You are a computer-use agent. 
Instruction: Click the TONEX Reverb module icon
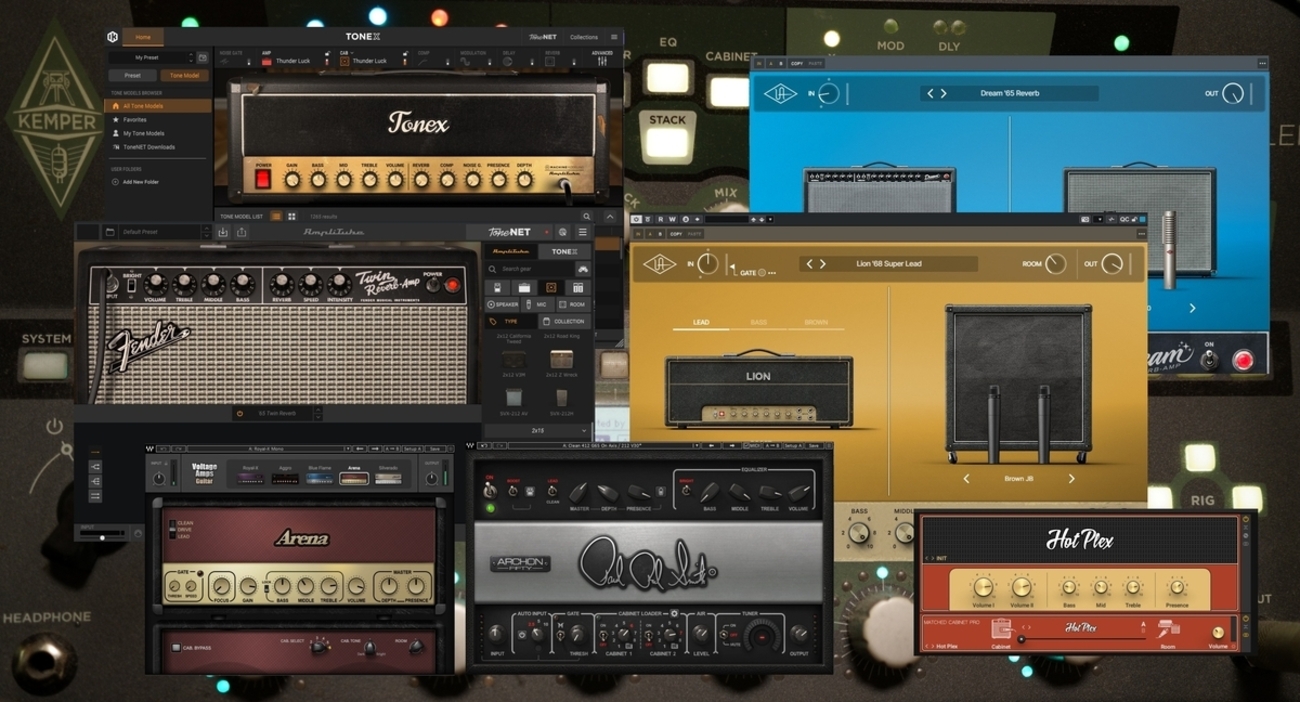(x=551, y=61)
